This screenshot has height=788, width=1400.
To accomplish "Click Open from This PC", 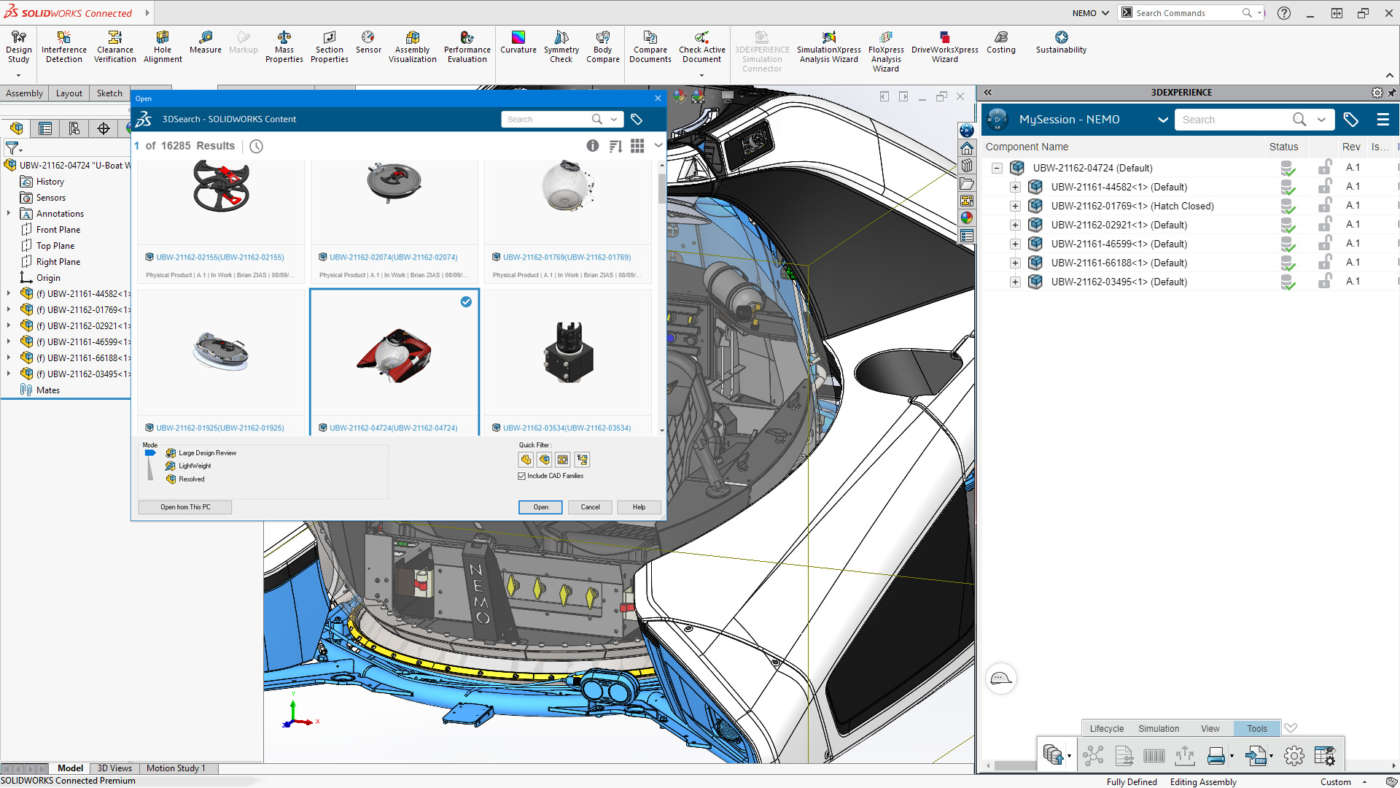I will 184,506.
